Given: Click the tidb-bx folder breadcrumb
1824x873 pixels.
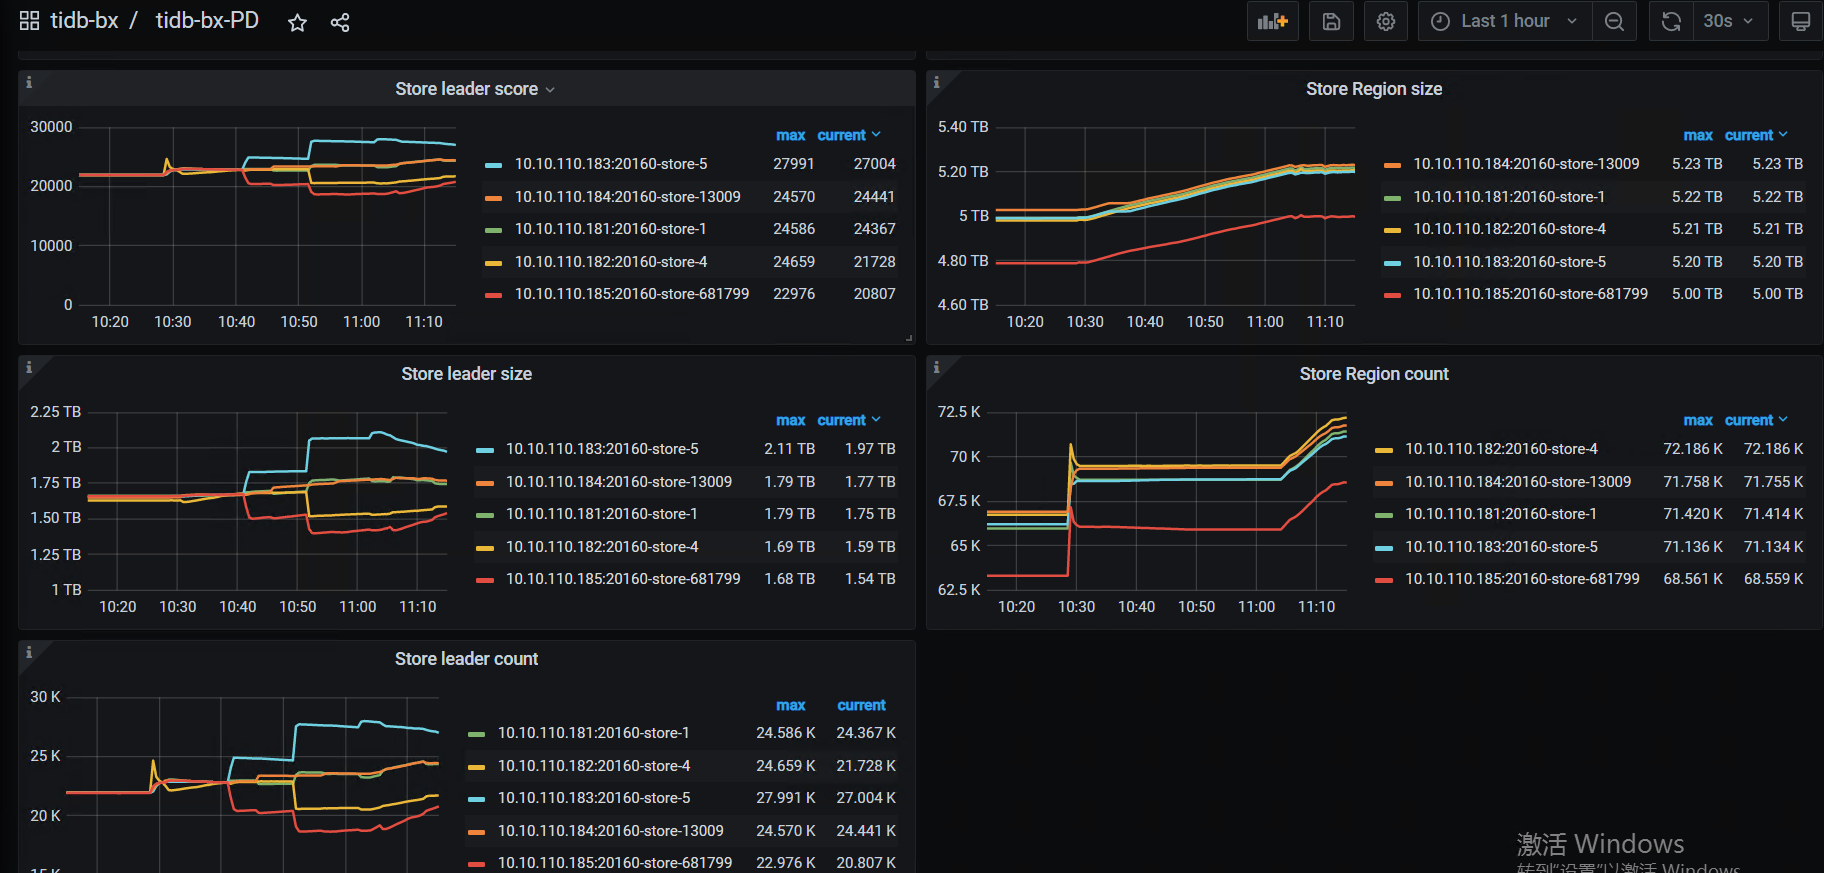Looking at the screenshot, I should click(85, 21).
